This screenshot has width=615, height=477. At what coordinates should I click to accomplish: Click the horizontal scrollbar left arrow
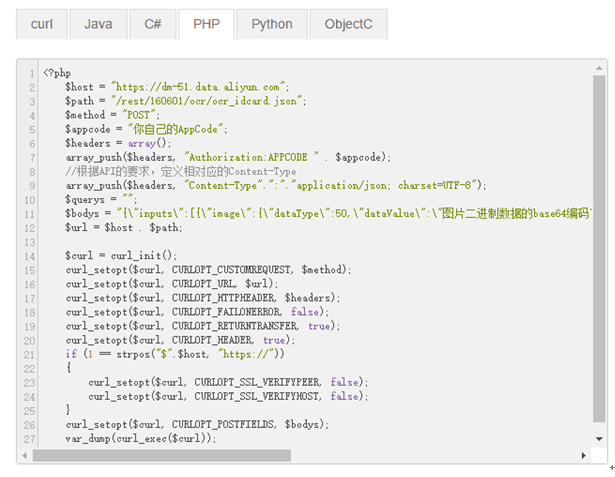click(25, 455)
